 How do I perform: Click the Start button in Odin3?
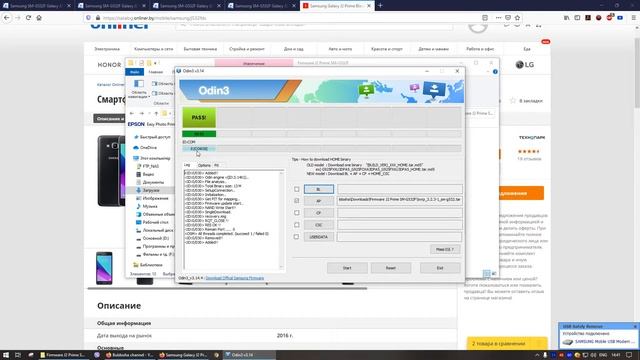347,268
